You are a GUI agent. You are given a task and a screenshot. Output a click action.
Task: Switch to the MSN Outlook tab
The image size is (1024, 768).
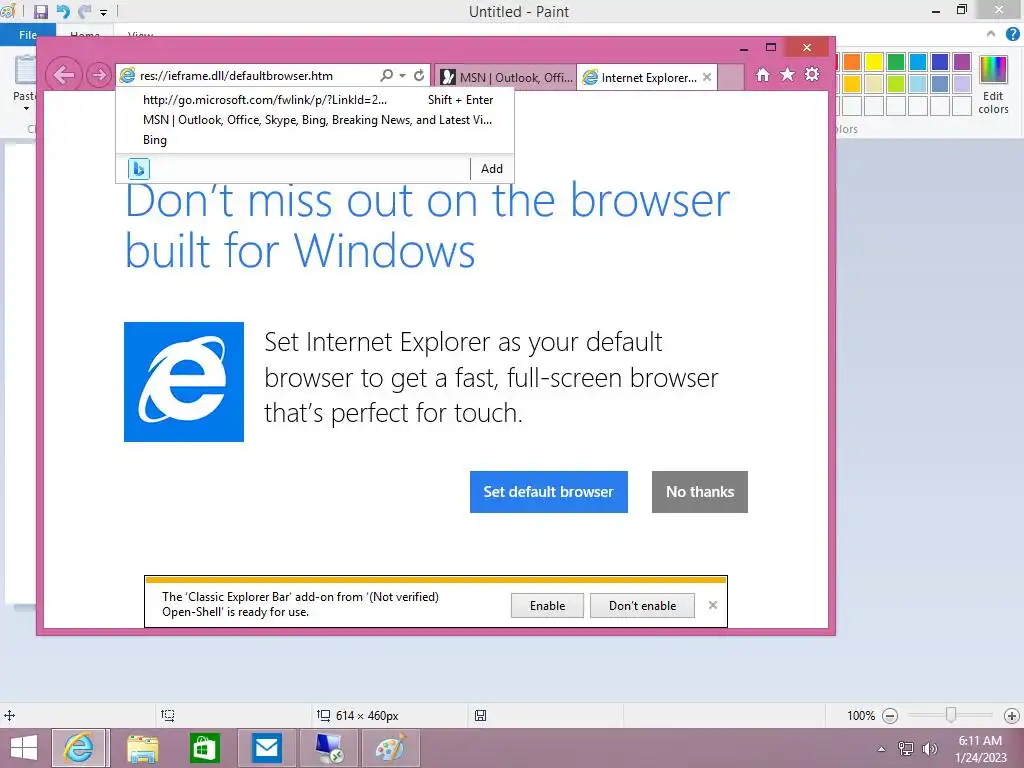(505, 78)
